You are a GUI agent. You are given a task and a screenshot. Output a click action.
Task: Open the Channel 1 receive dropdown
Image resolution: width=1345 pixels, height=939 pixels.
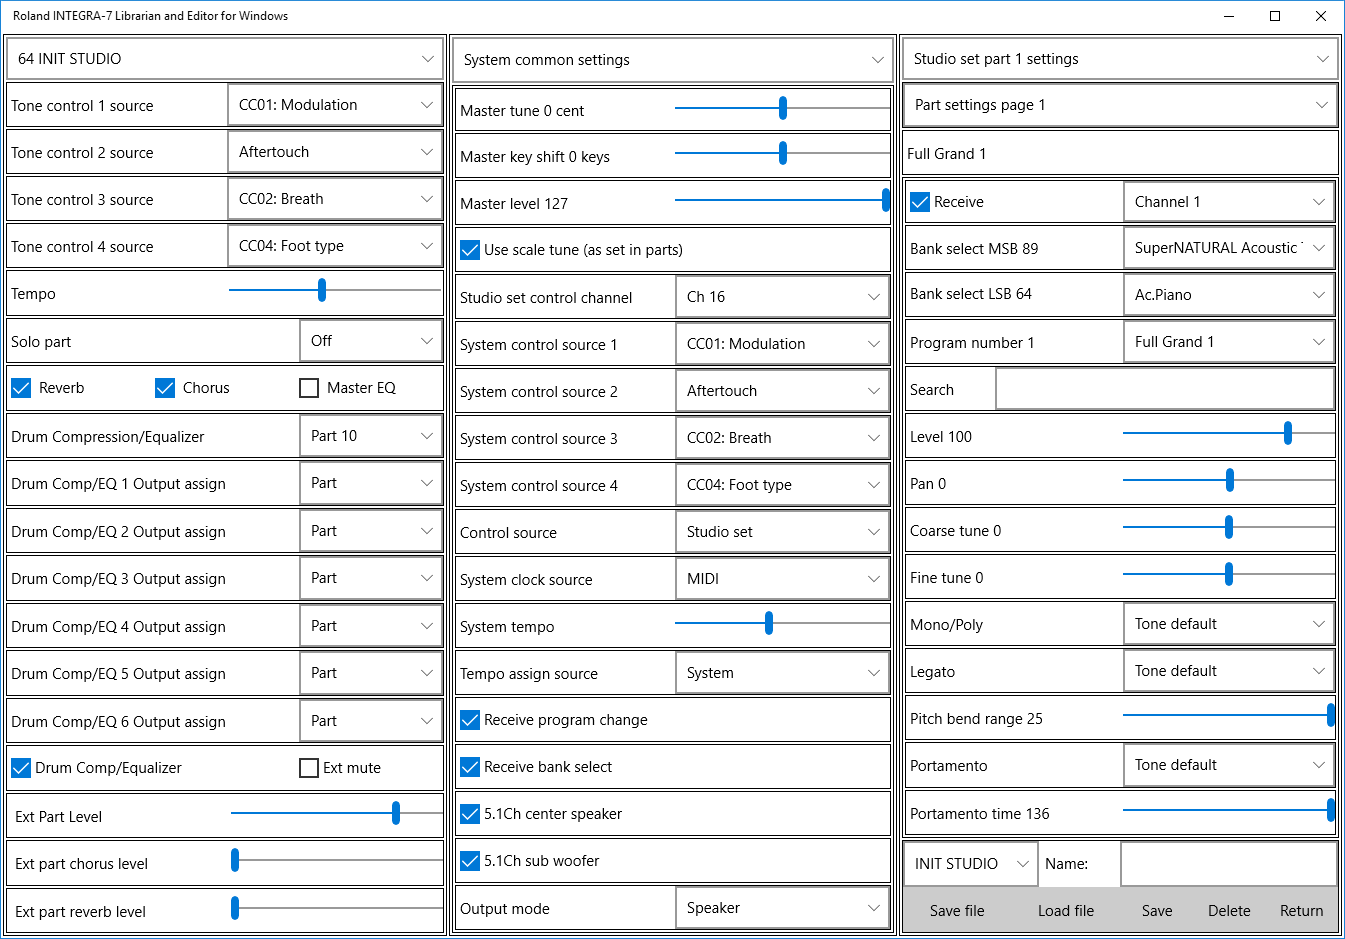click(1229, 202)
